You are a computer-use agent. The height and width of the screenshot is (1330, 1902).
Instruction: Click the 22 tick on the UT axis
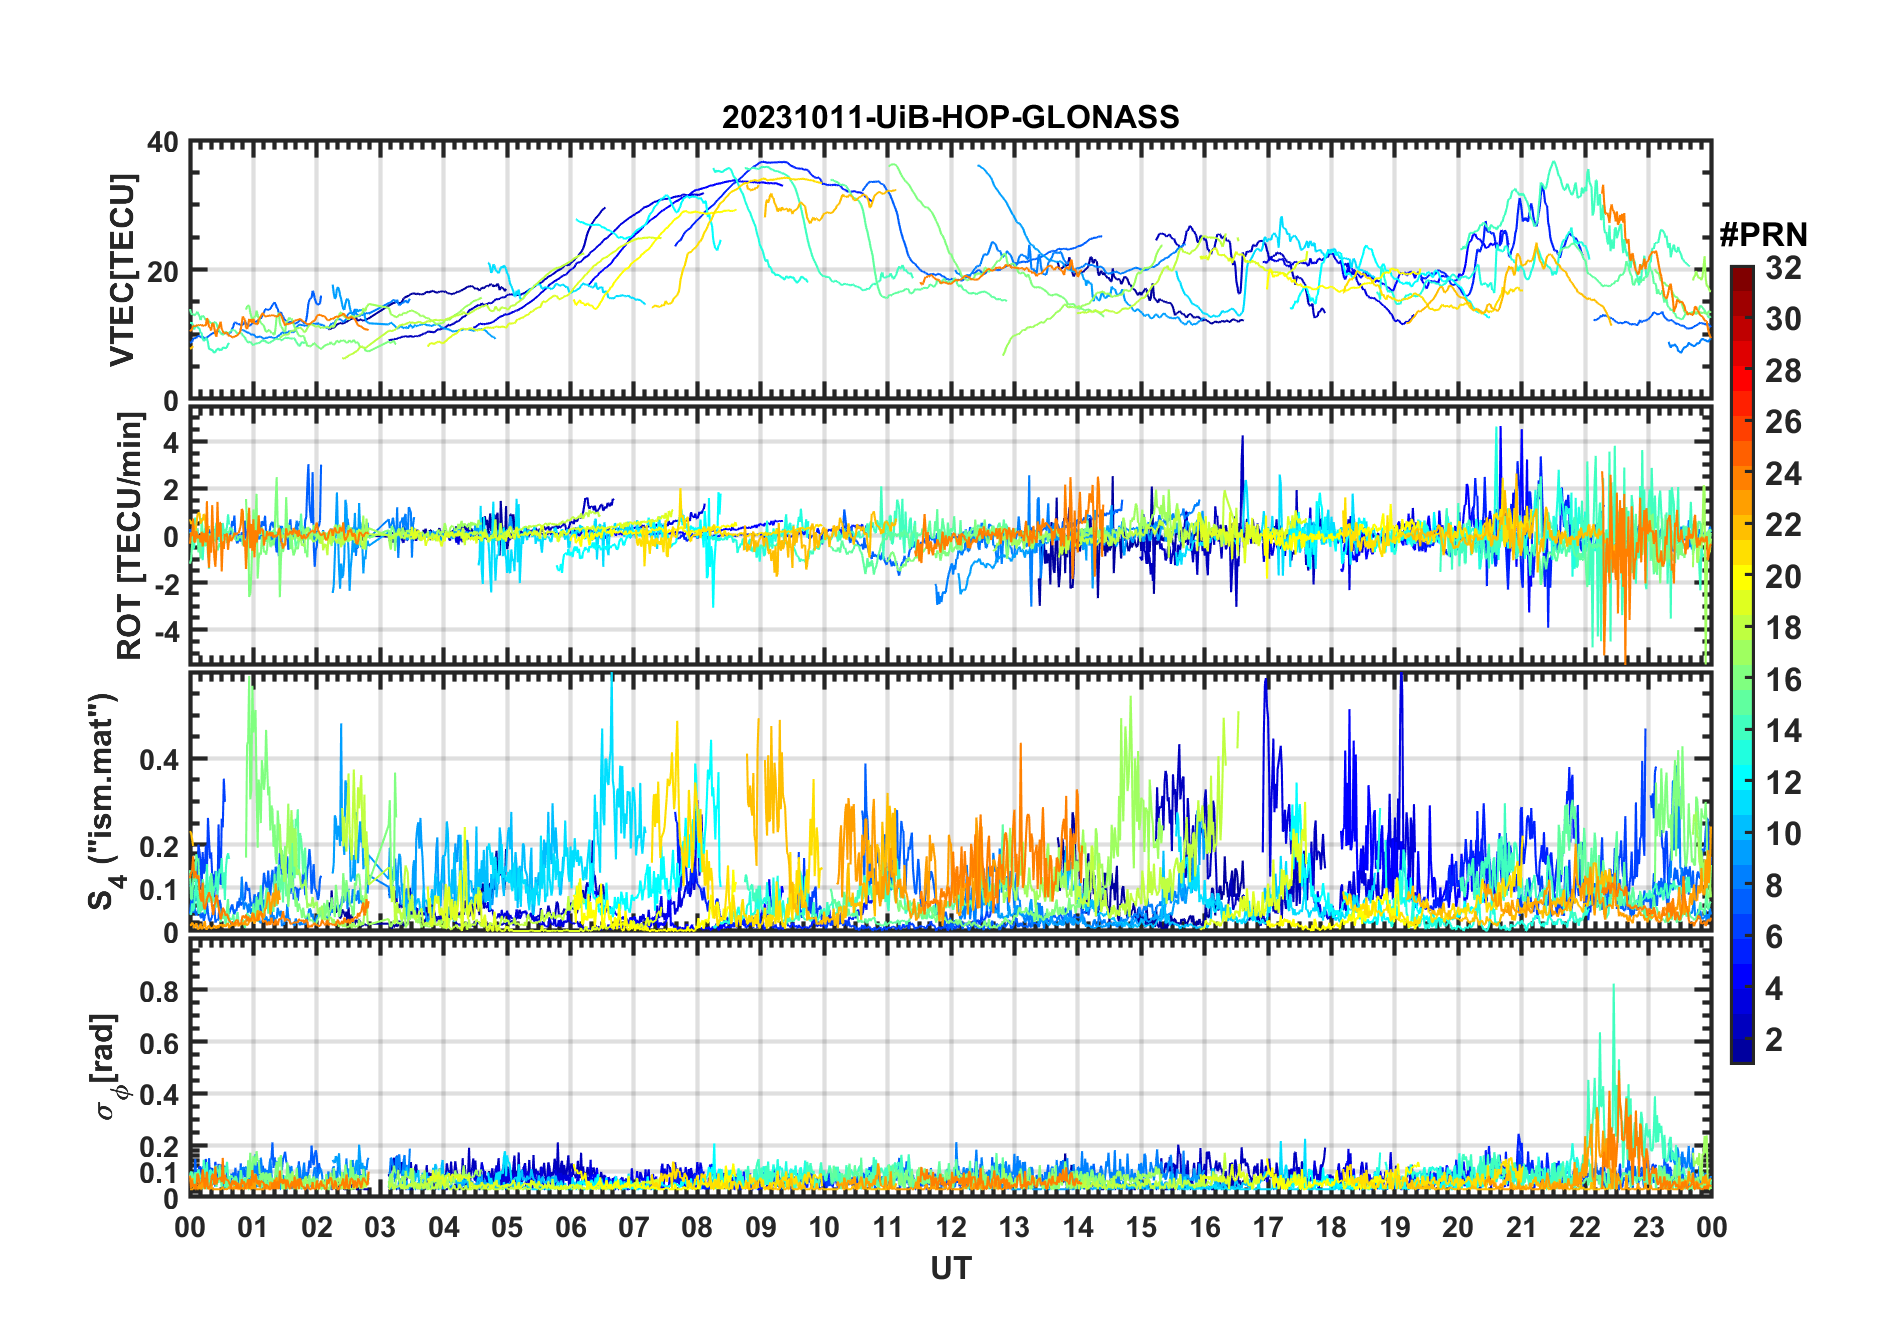(1584, 1227)
